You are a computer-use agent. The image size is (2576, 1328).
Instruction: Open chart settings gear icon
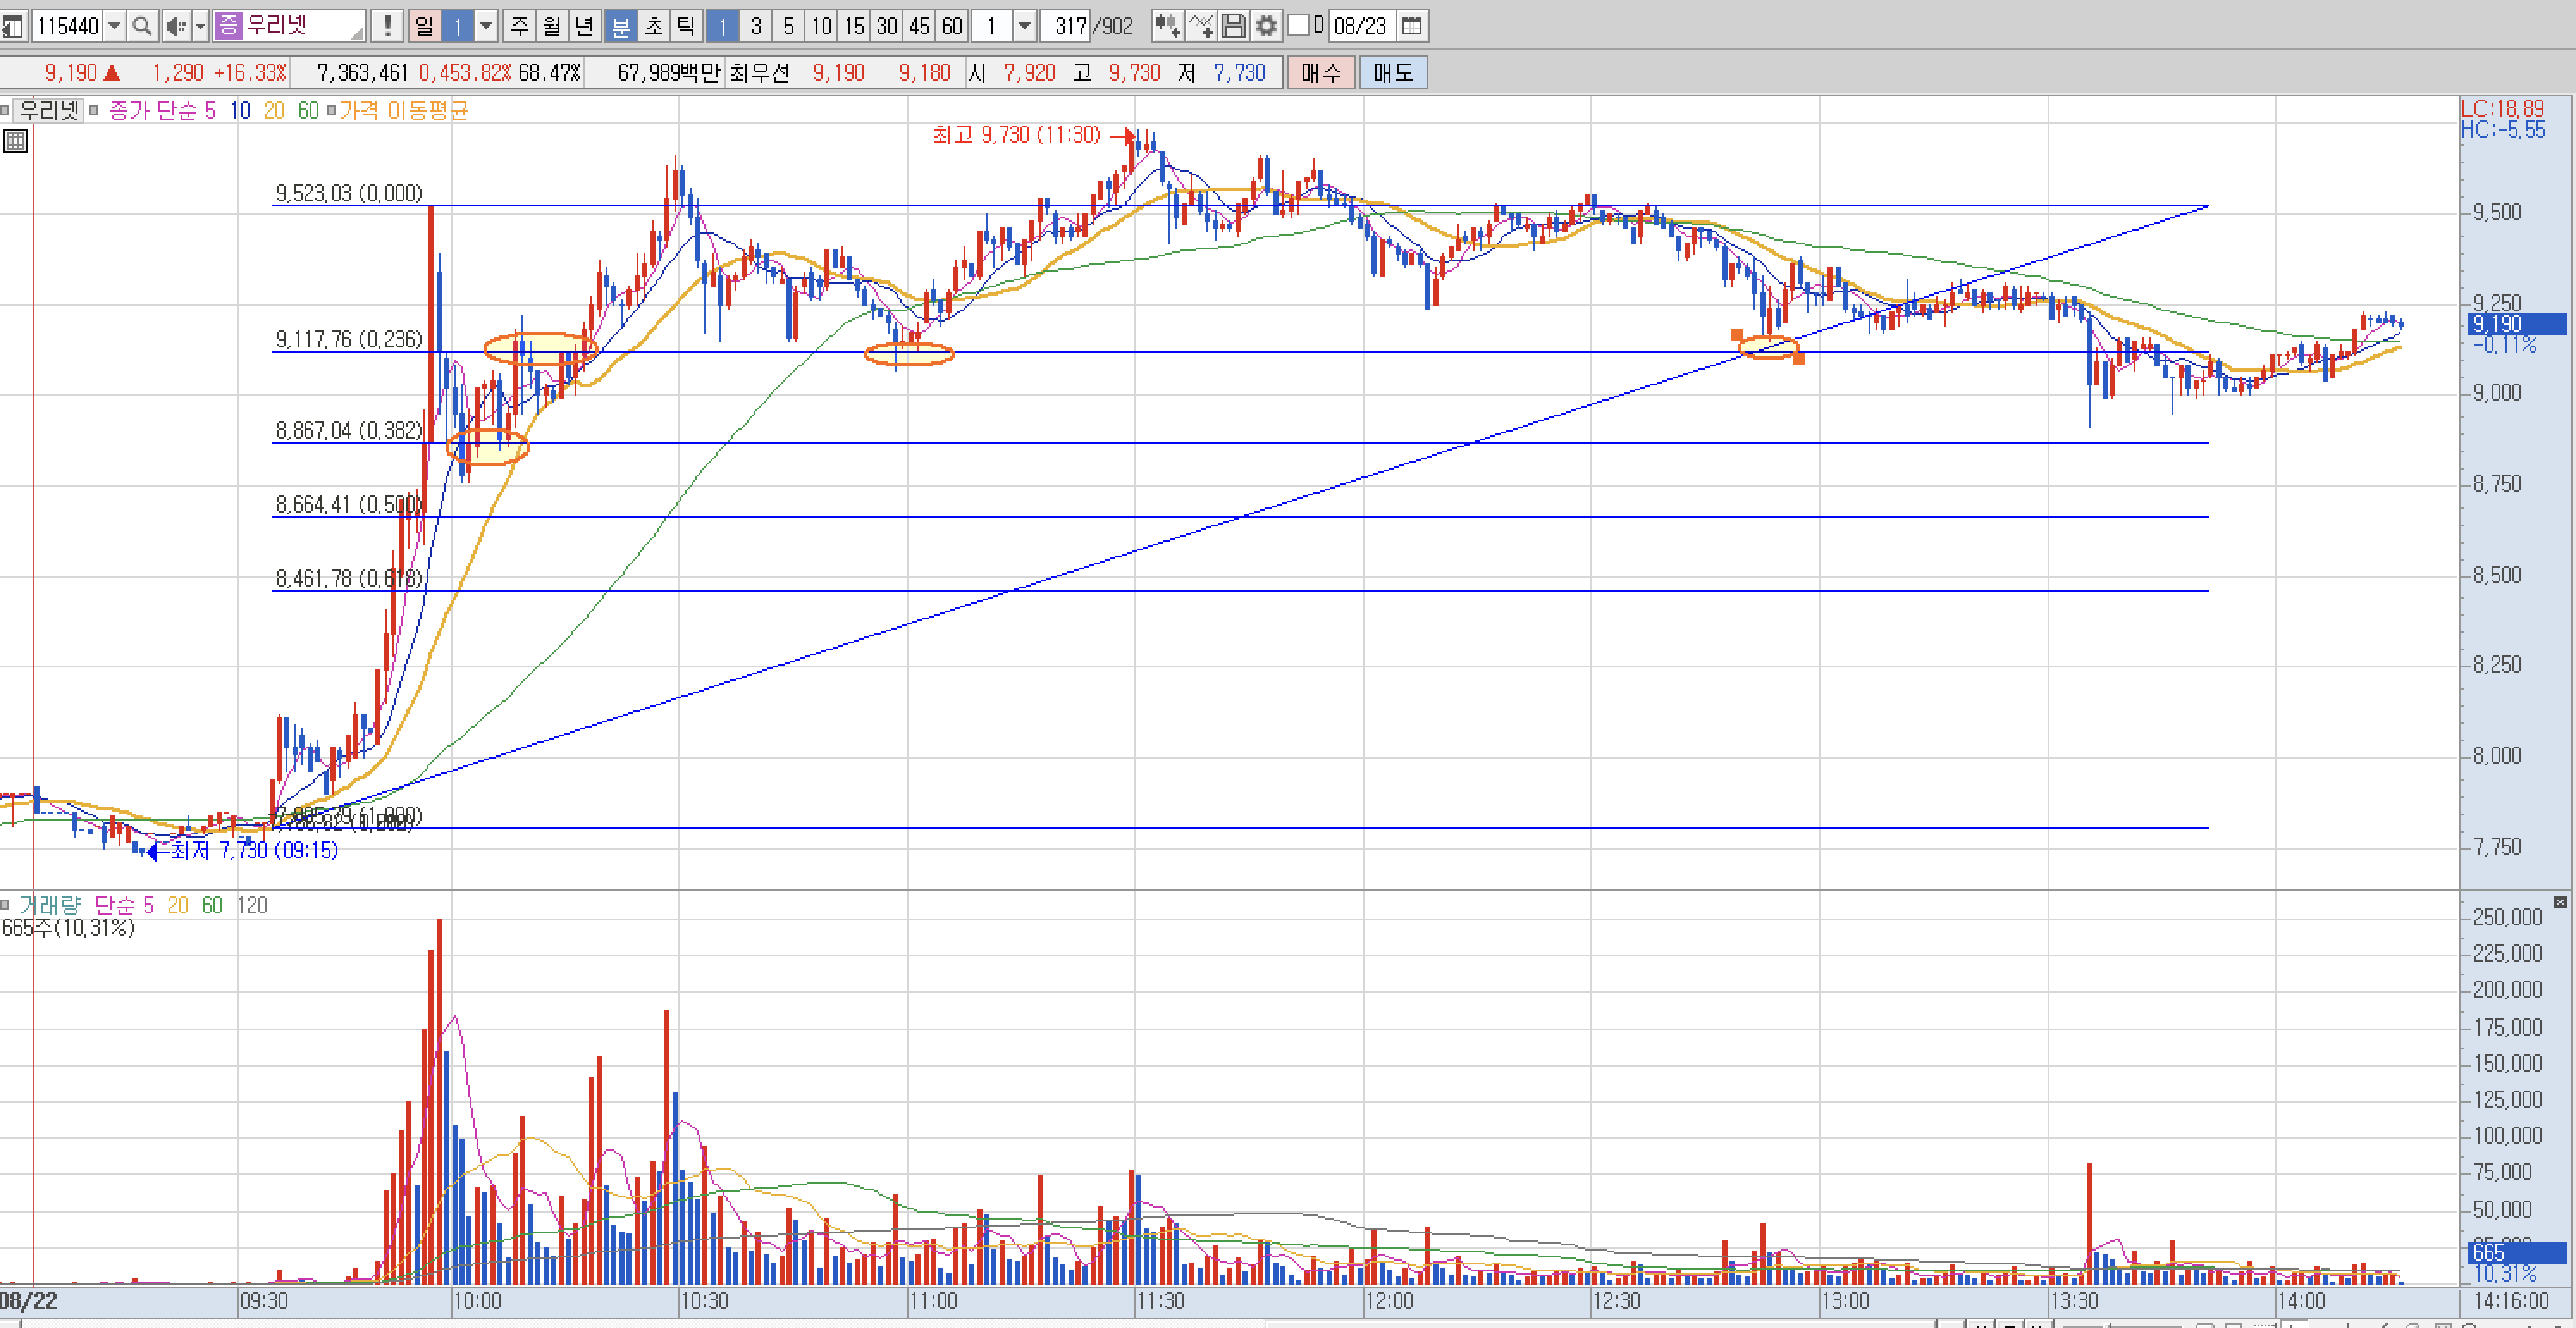(1266, 26)
